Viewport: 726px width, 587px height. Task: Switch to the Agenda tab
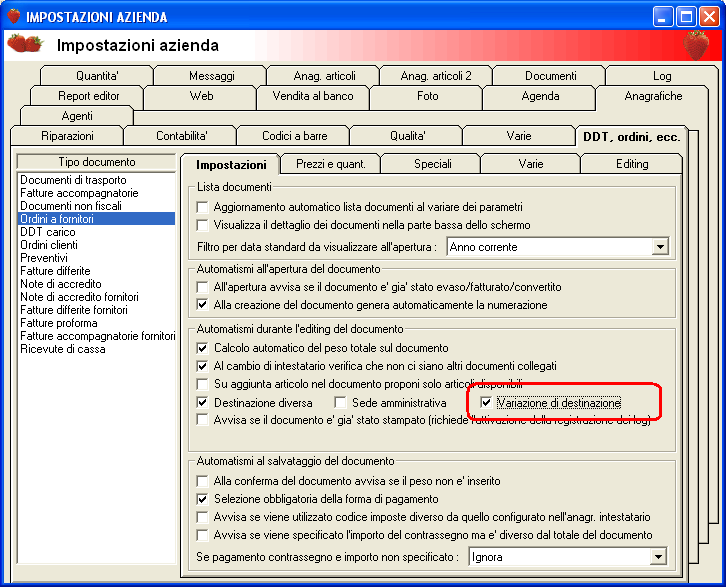point(540,96)
